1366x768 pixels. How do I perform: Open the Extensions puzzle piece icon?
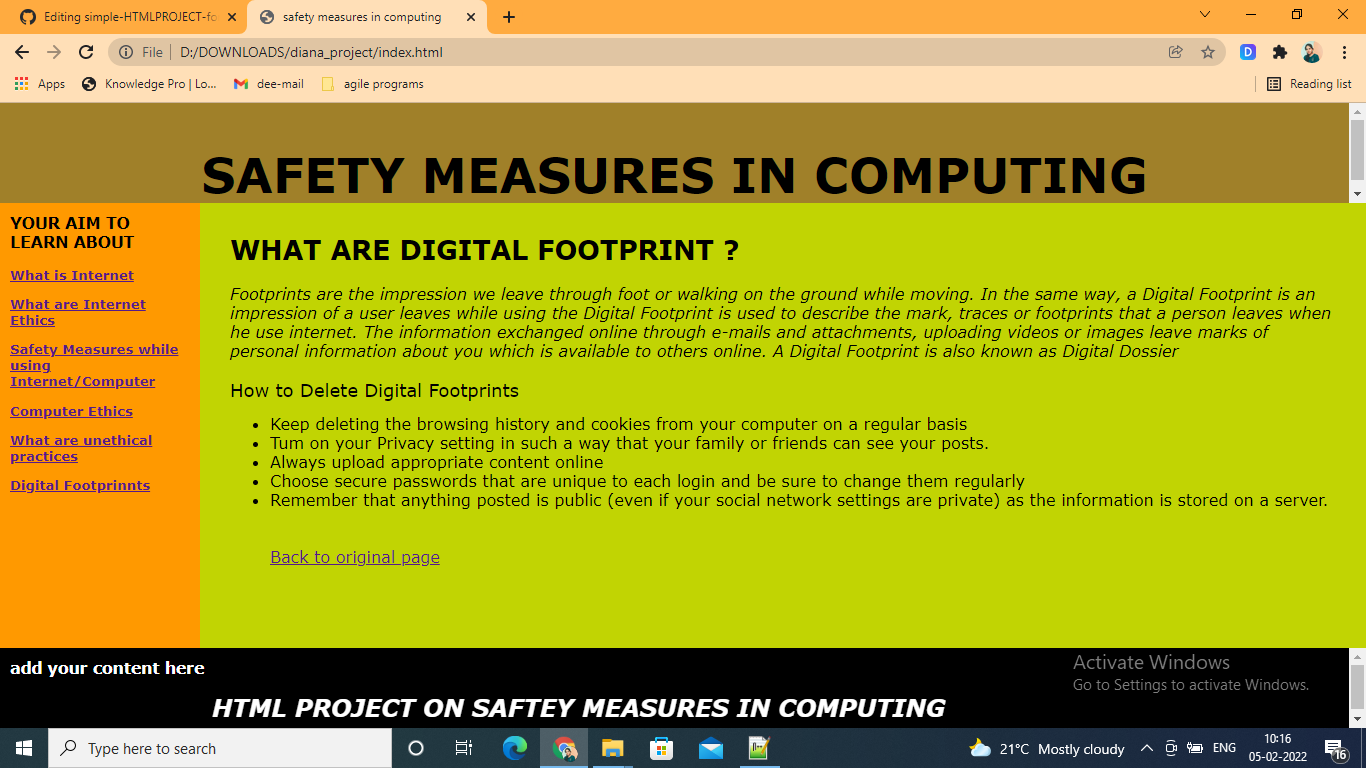coord(1281,52)
